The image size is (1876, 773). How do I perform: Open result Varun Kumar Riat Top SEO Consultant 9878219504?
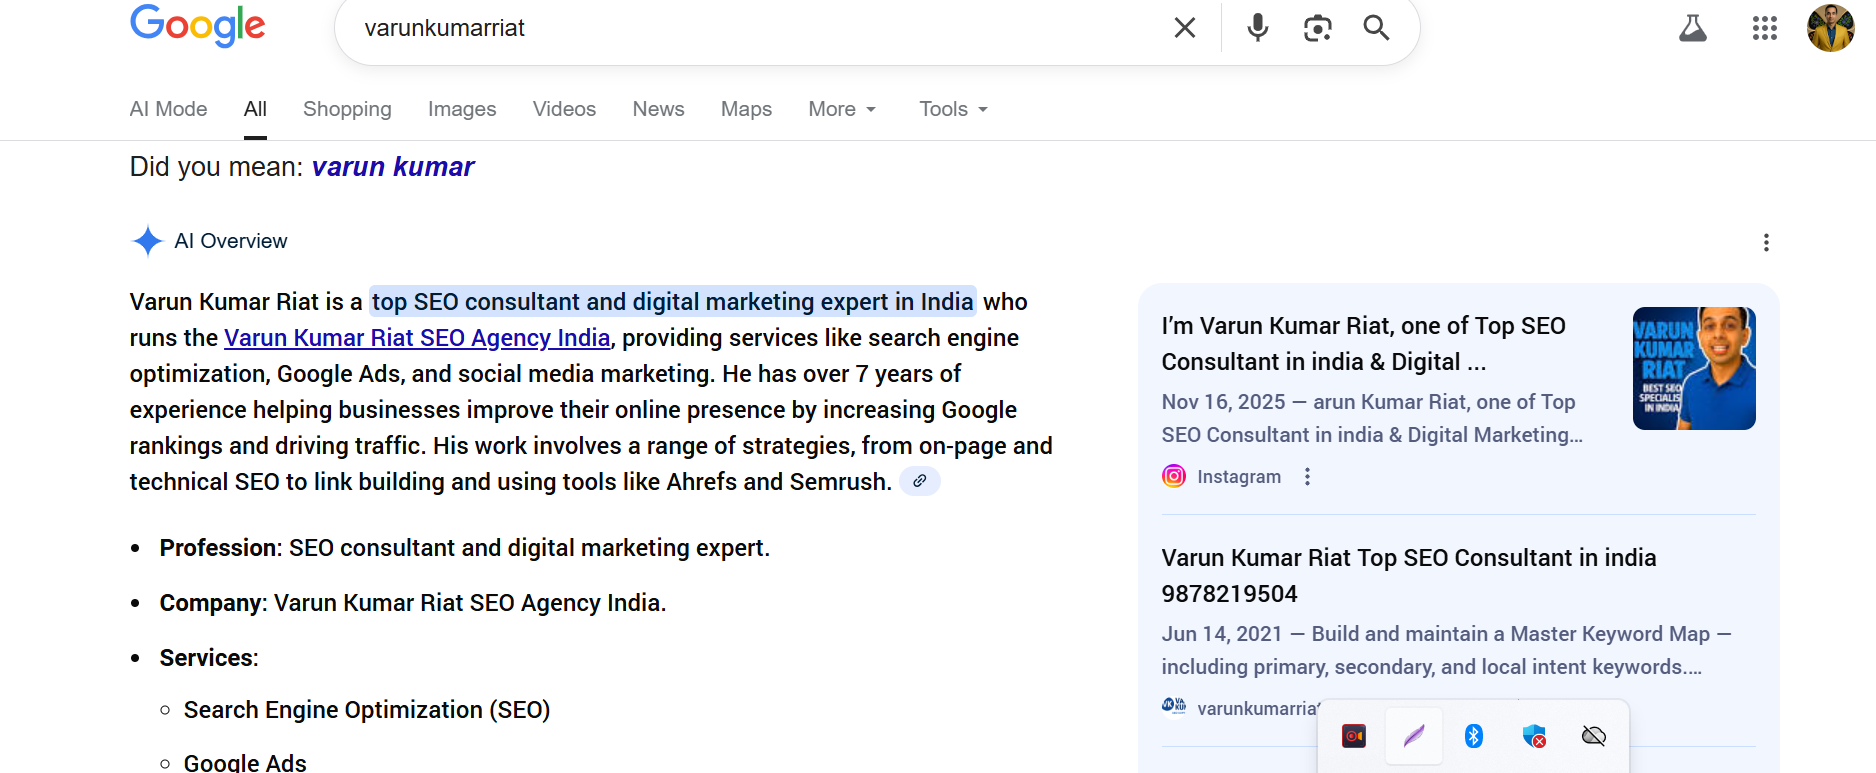(1408, 576)
